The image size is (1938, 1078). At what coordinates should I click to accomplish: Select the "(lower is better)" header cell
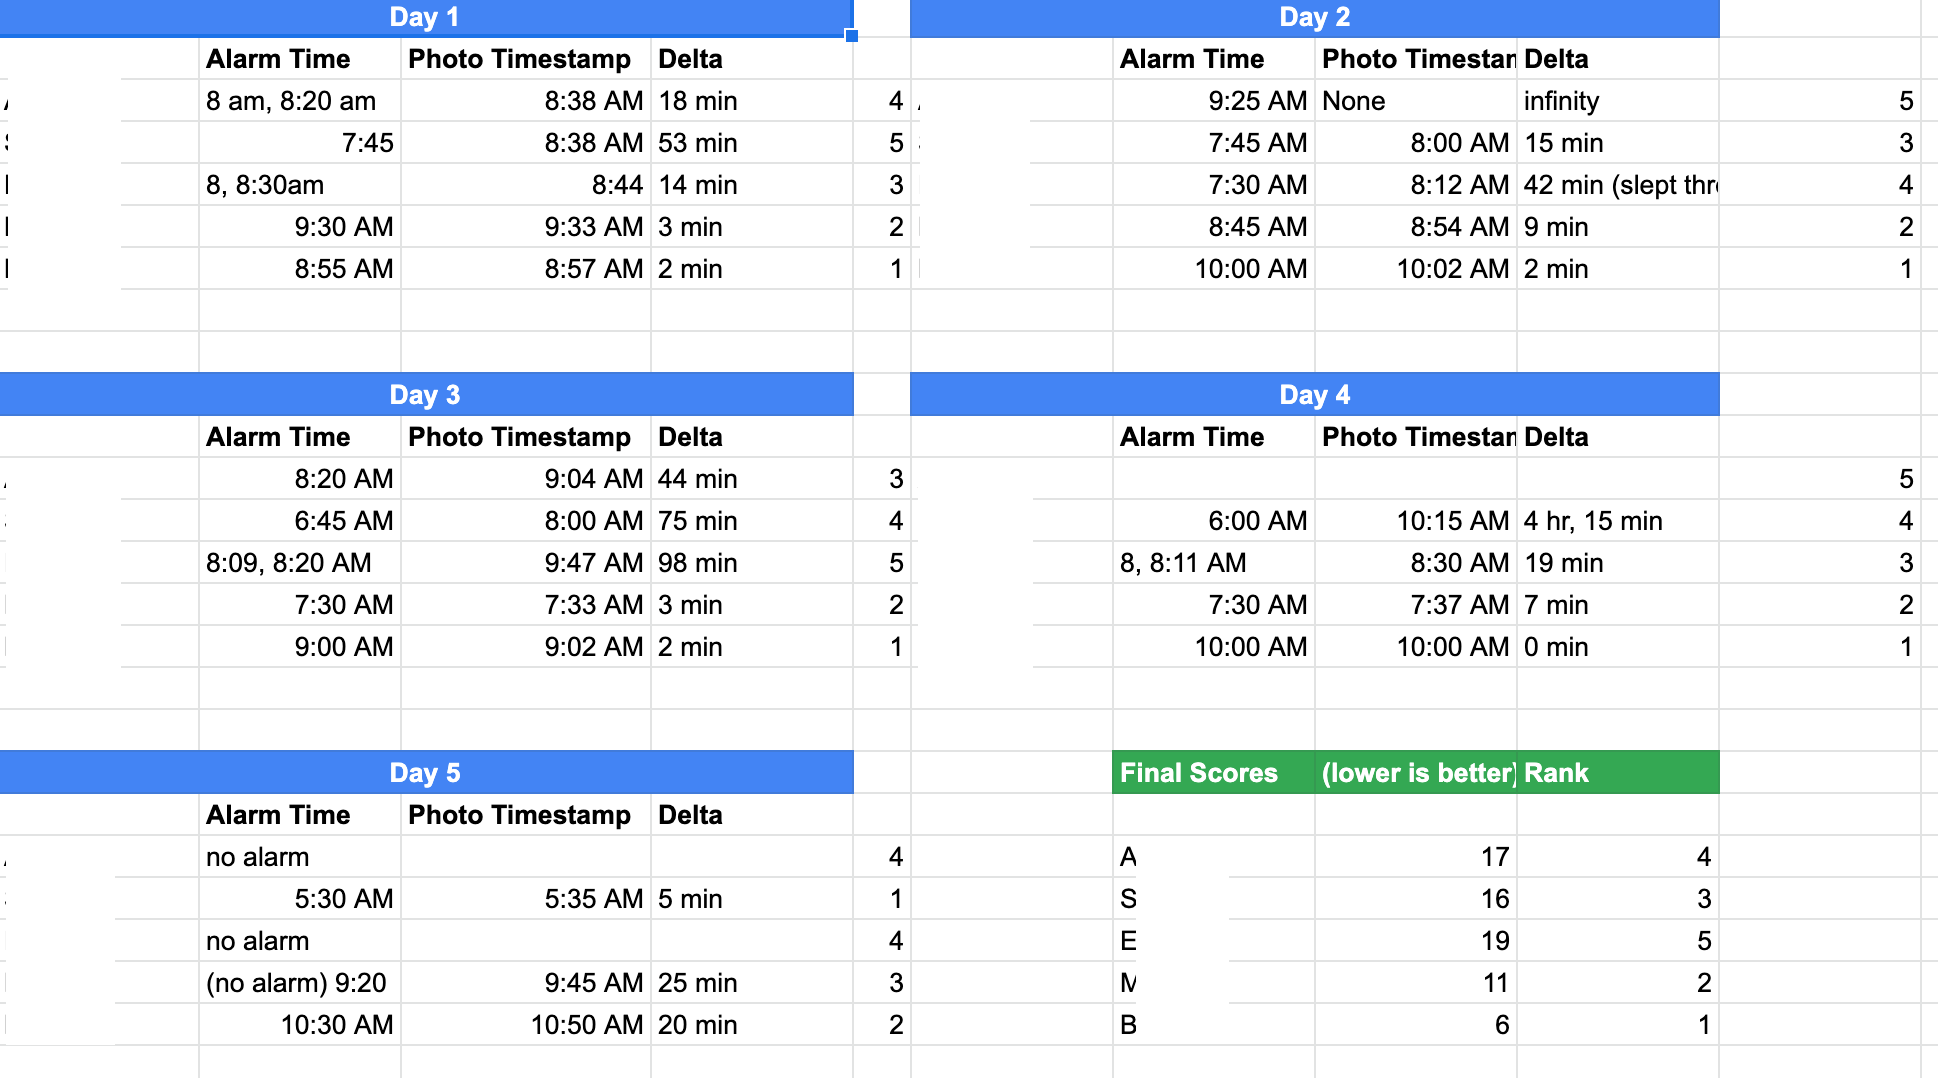coord(1415,773)
